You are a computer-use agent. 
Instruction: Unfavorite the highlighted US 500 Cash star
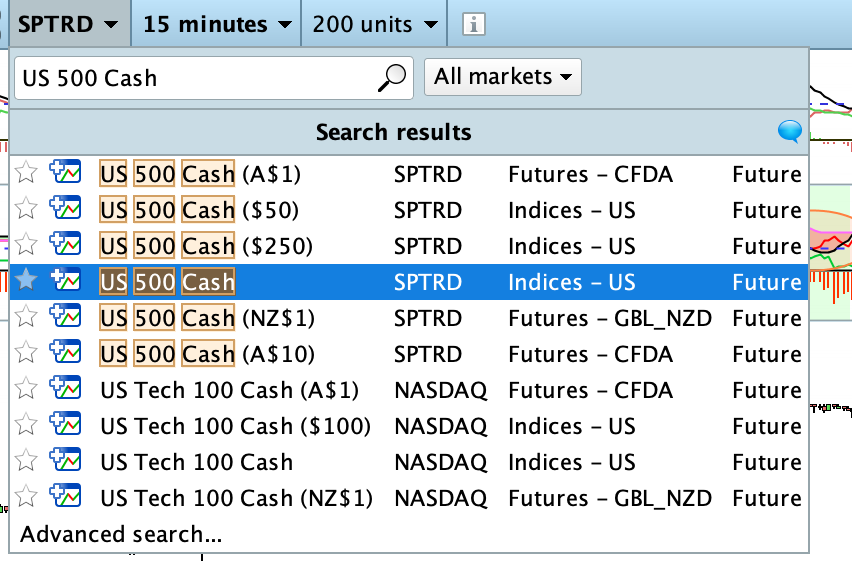click(x=27, y=282)
